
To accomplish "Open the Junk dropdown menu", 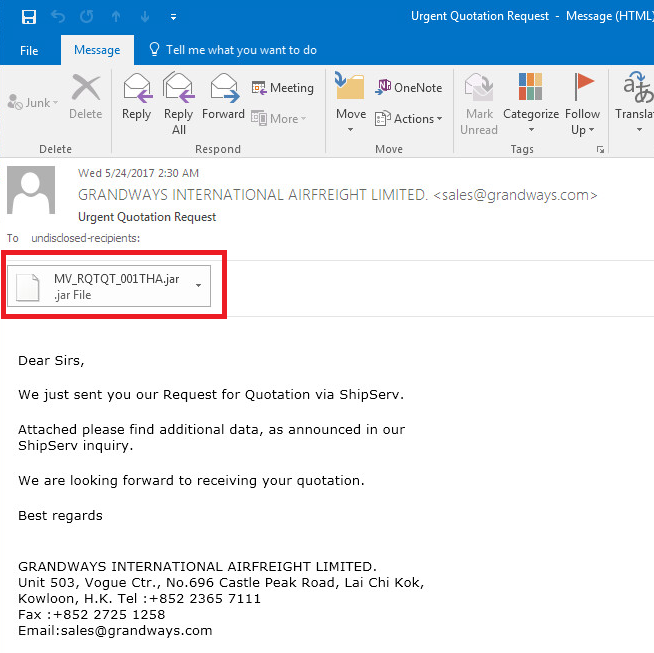I will coord(33,103).
